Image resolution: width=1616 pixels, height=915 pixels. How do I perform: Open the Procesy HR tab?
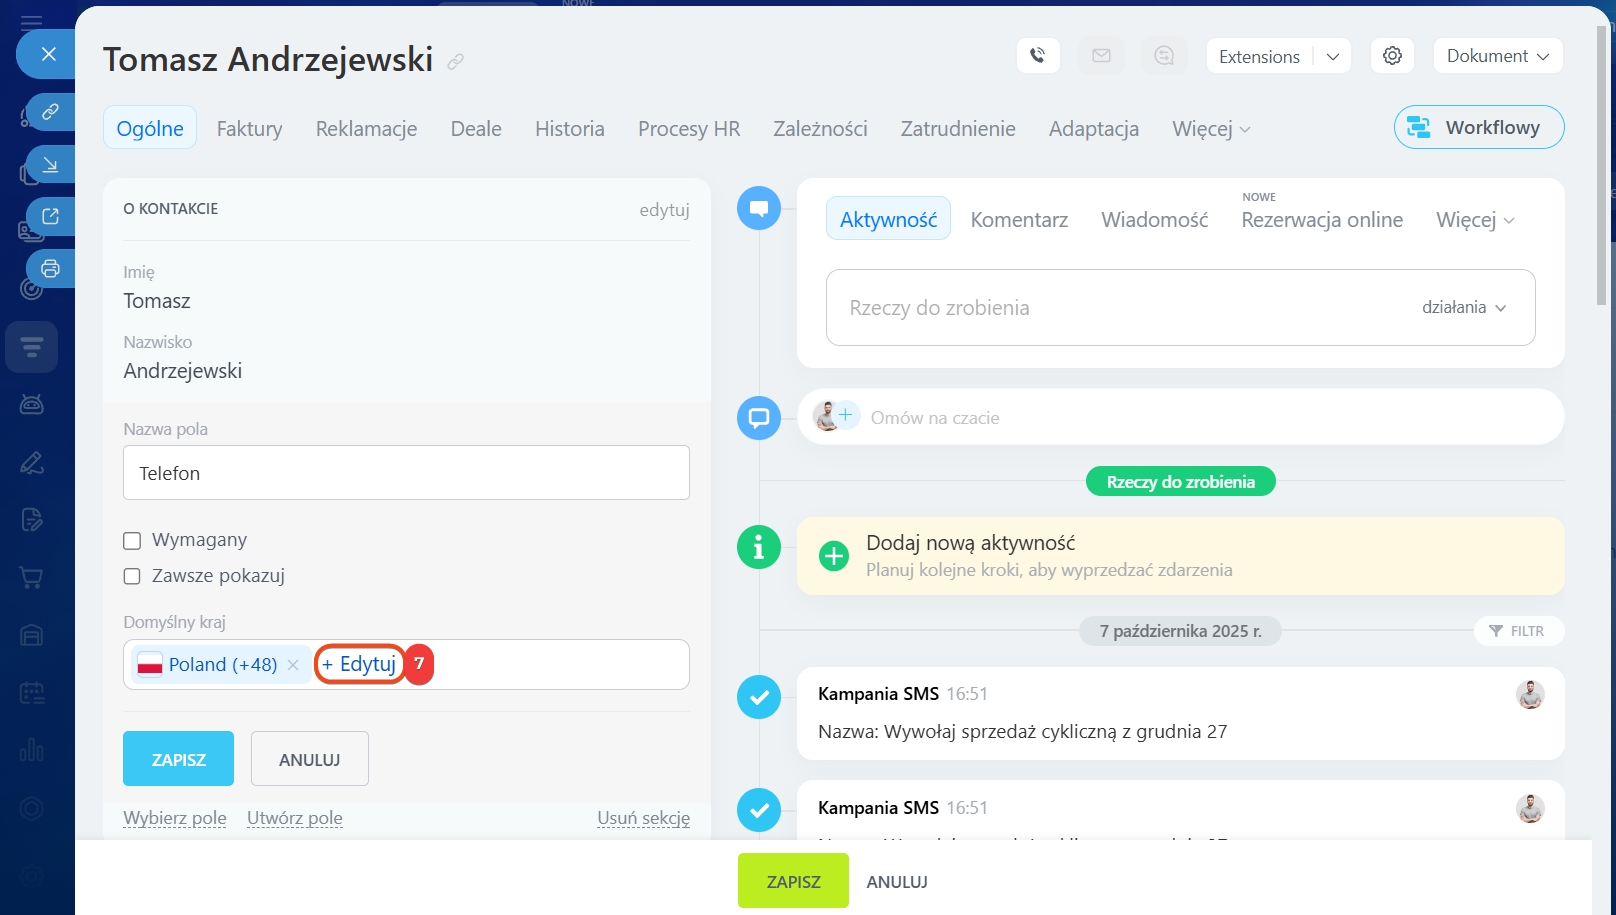pos(689,129)
